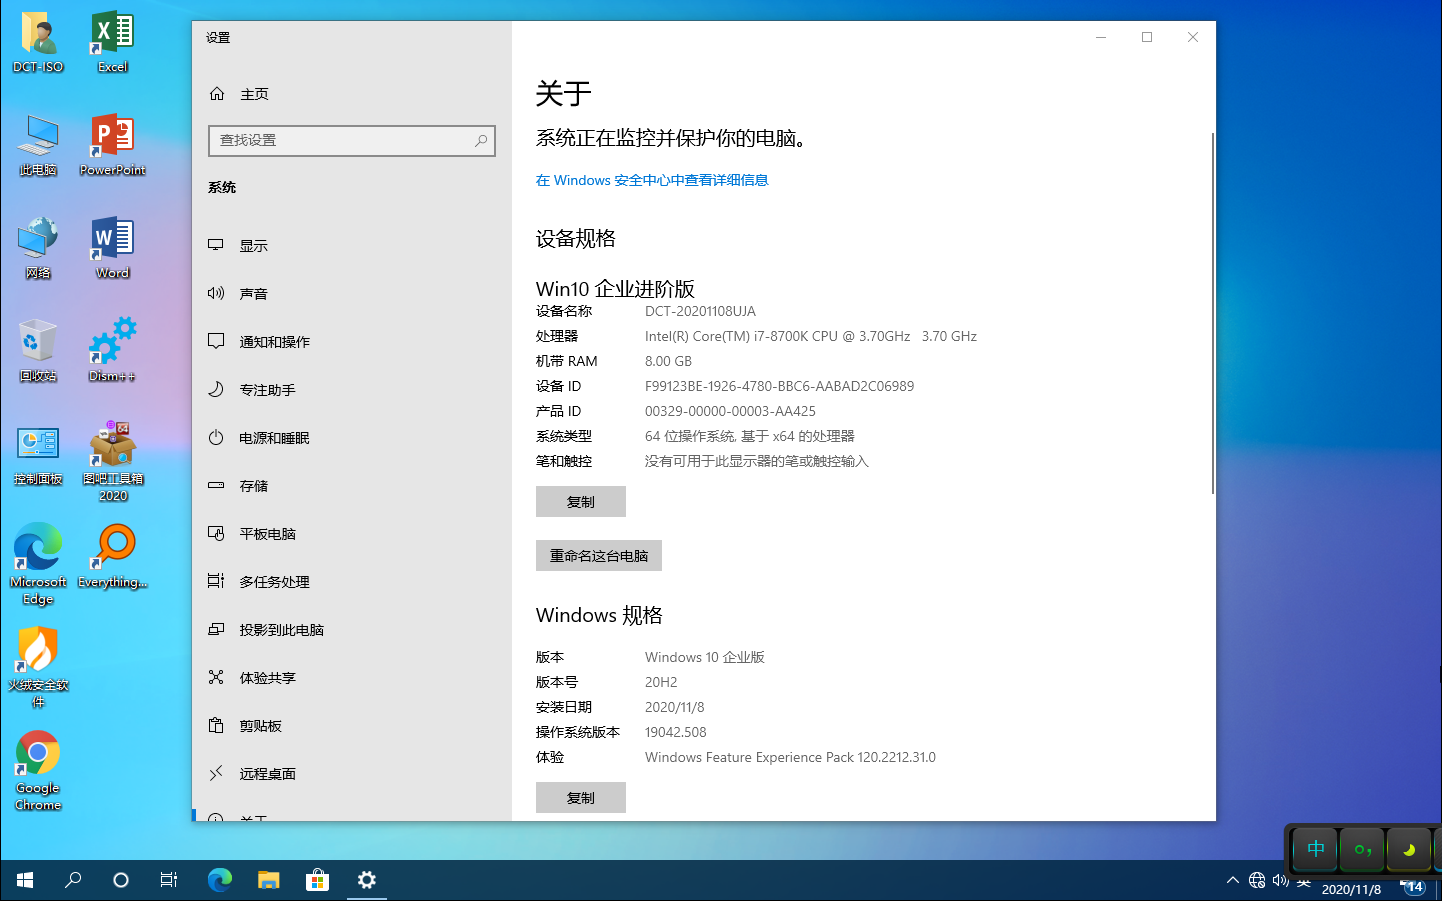Open Microsoft Edge from the taskbar
Viewport: 1442px width, 901px height.
coord(219,880)
